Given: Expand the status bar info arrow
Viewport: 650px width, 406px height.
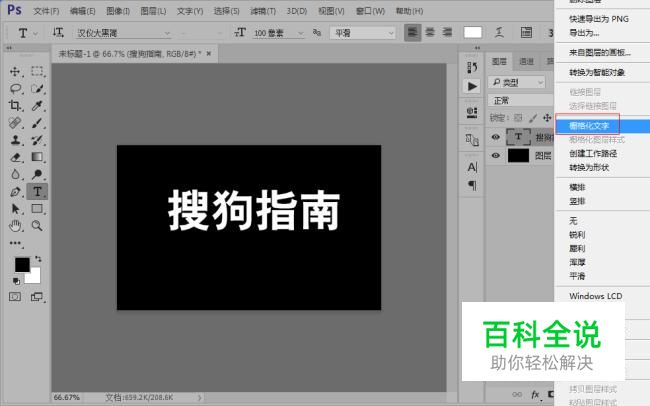Looking at the screenshot, I should coord(199,397).
